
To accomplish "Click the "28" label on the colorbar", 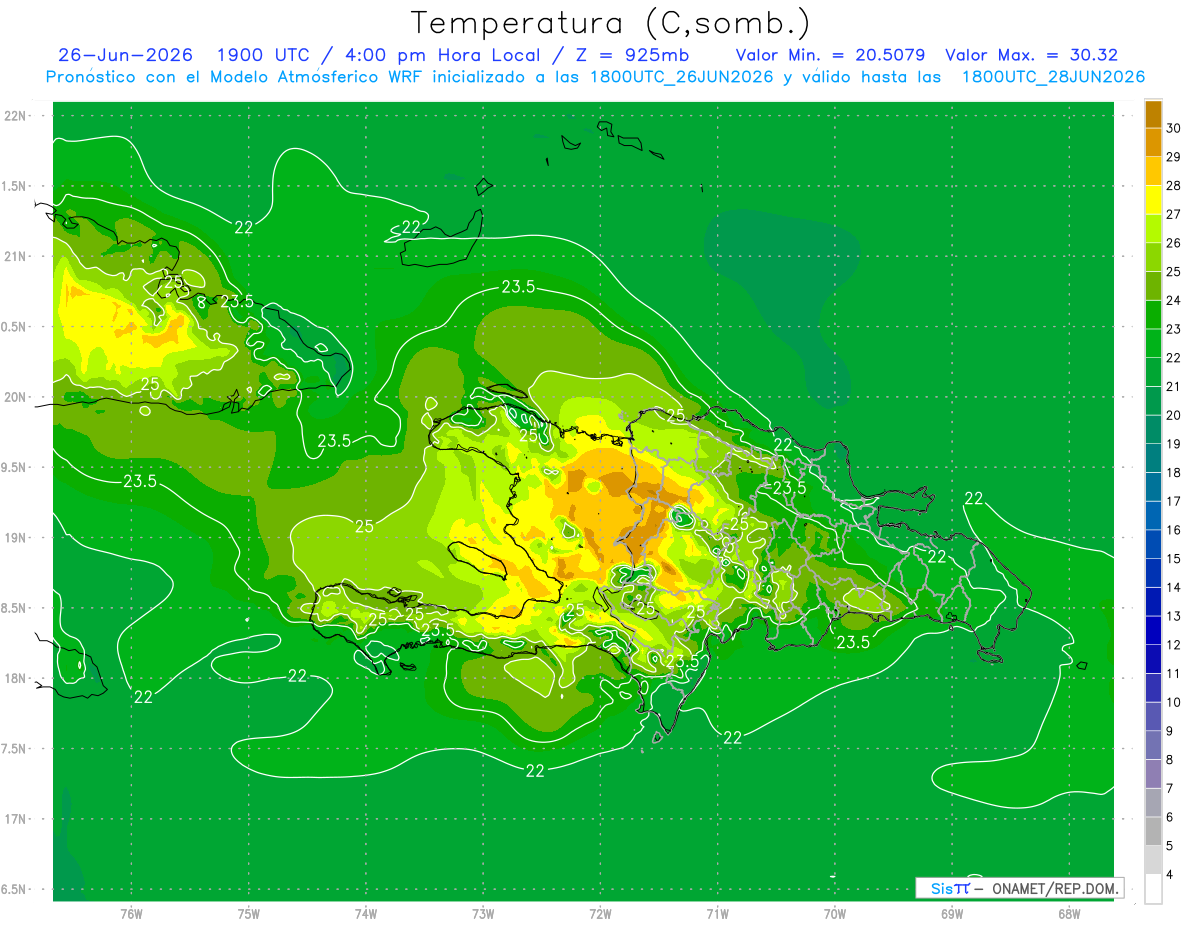I will [x=1174, y=185].
